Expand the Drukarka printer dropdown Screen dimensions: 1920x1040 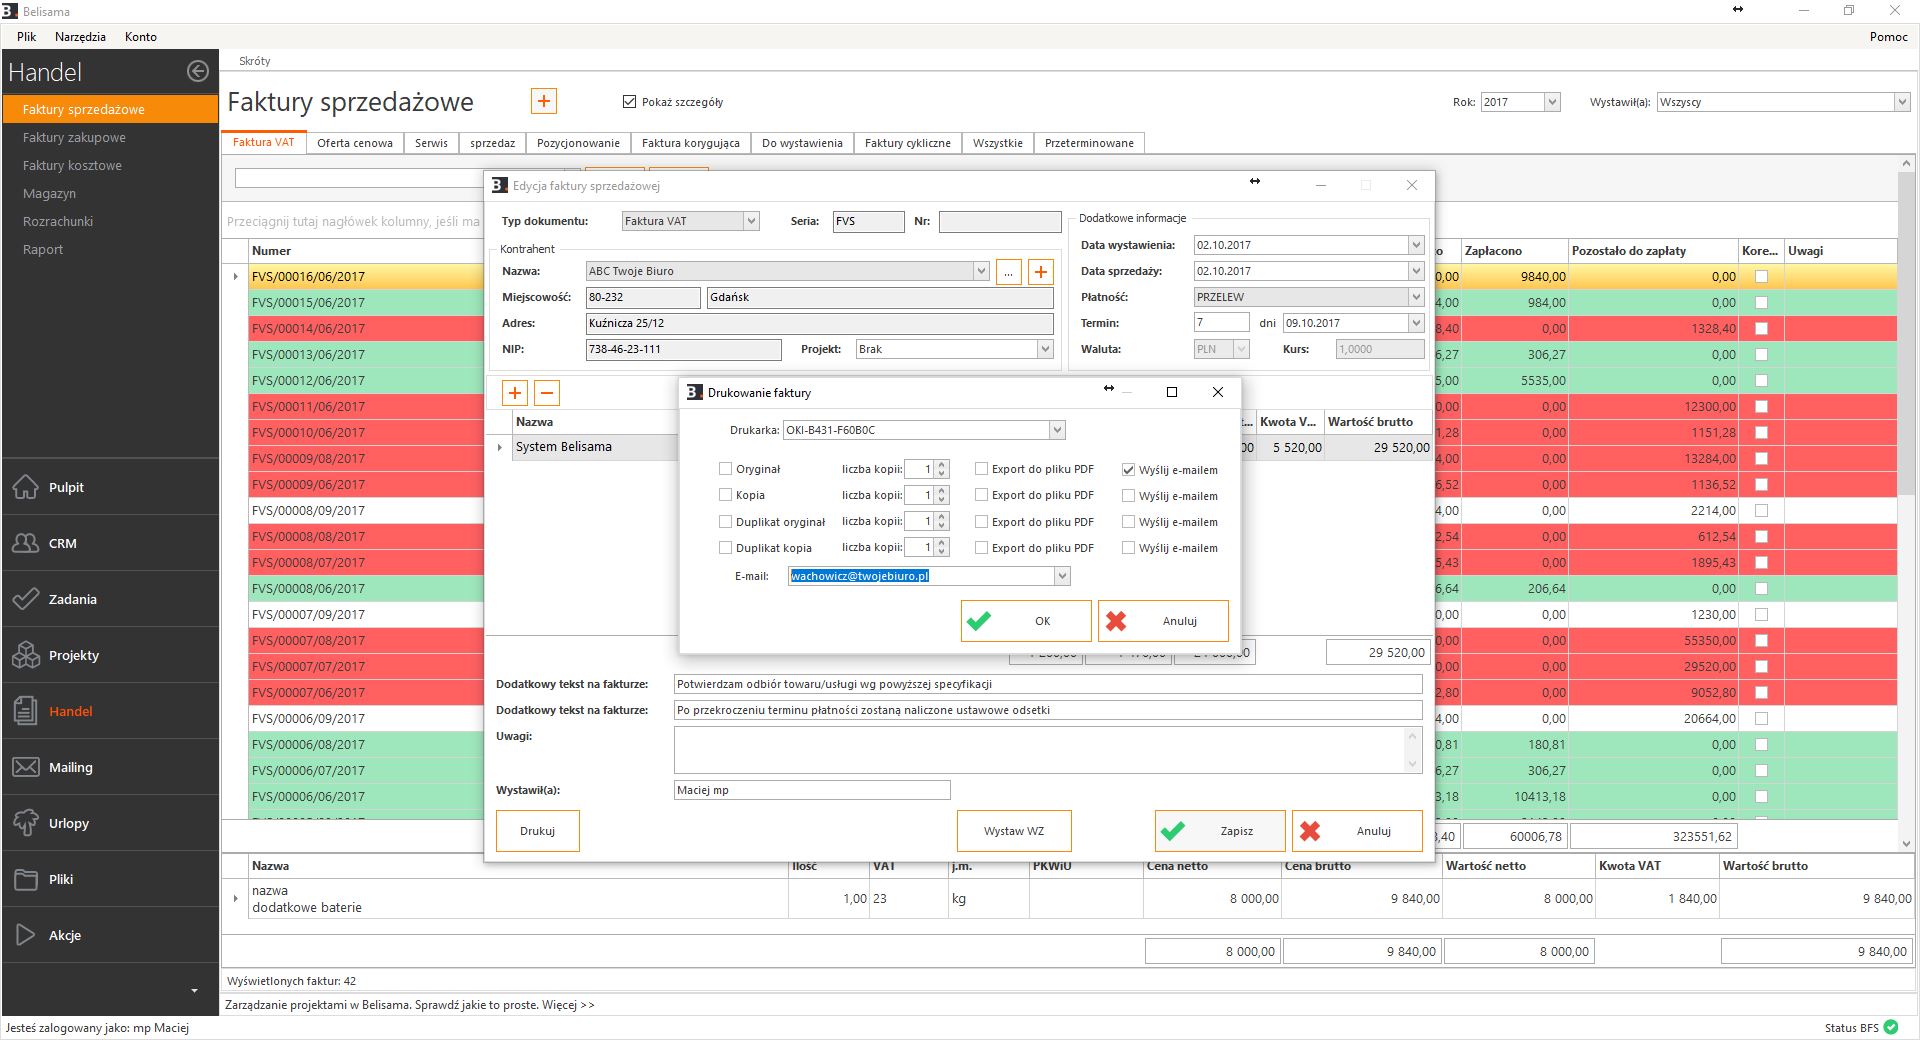pyautogui.click(x=1056, y=430)
